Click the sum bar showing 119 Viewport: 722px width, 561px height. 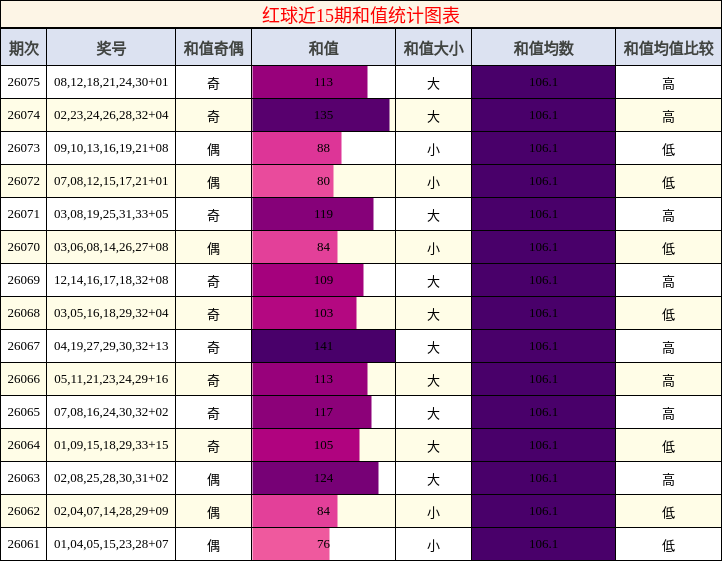coord(313,214)
